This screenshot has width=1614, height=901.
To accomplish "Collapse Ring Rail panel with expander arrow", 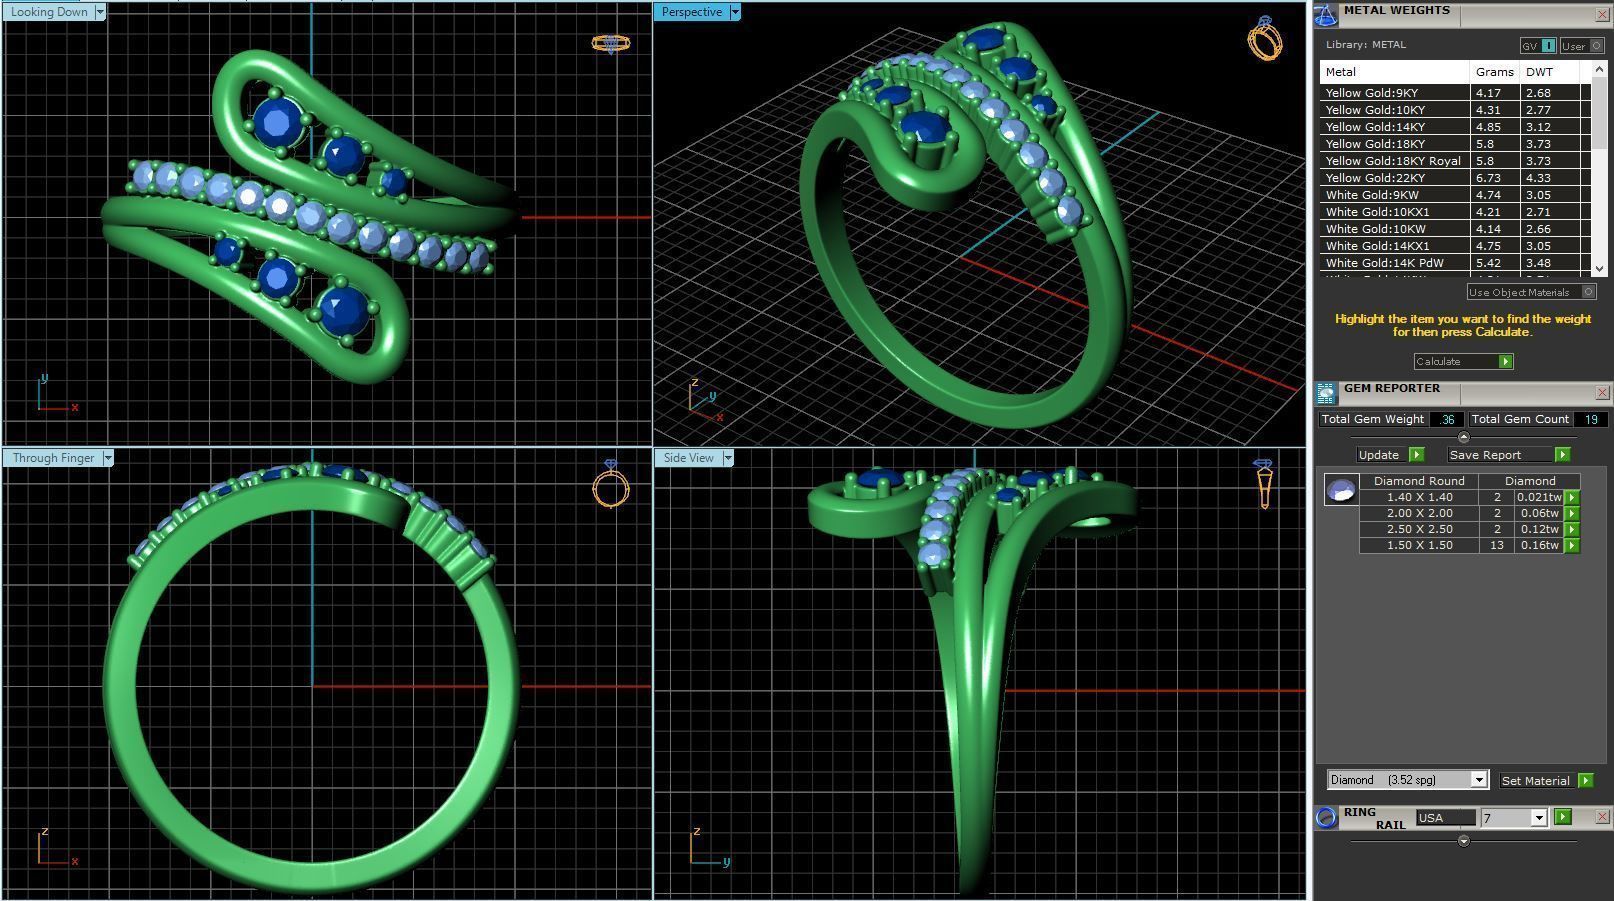I will pyautogui.click(x=1464, y=841).
